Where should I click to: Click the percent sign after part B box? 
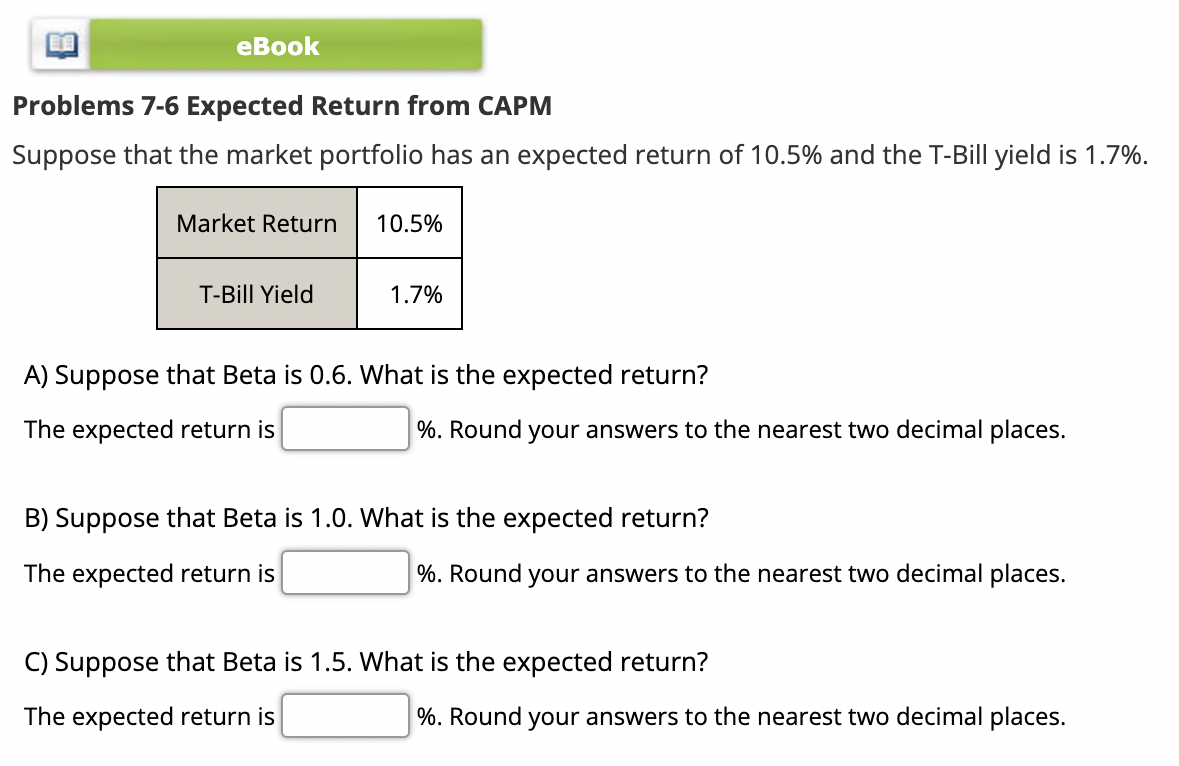[x=425, y=573]
